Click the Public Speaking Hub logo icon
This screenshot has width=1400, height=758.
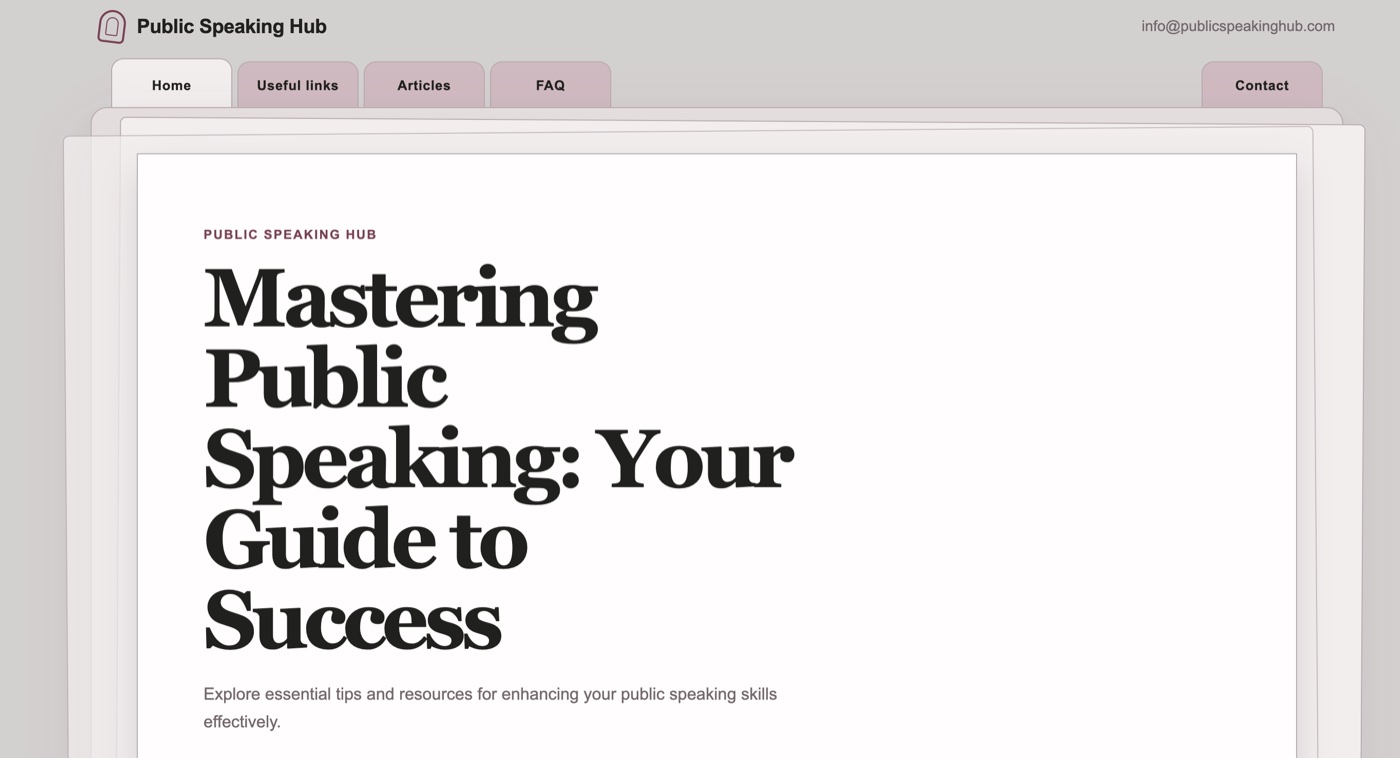coord(111,27)
